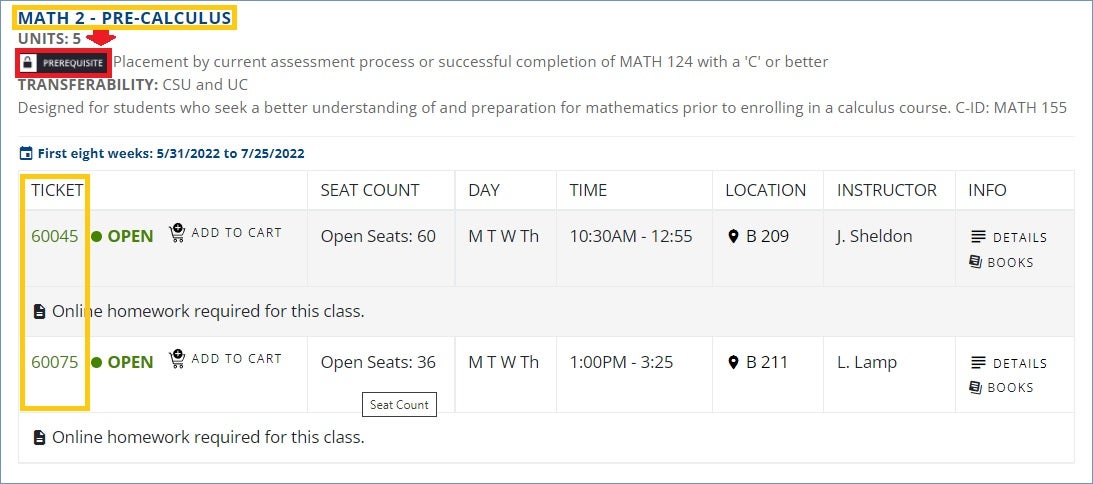Click the Instructor column header
This screenshot has height=484, width=1093.
(887, 190)
